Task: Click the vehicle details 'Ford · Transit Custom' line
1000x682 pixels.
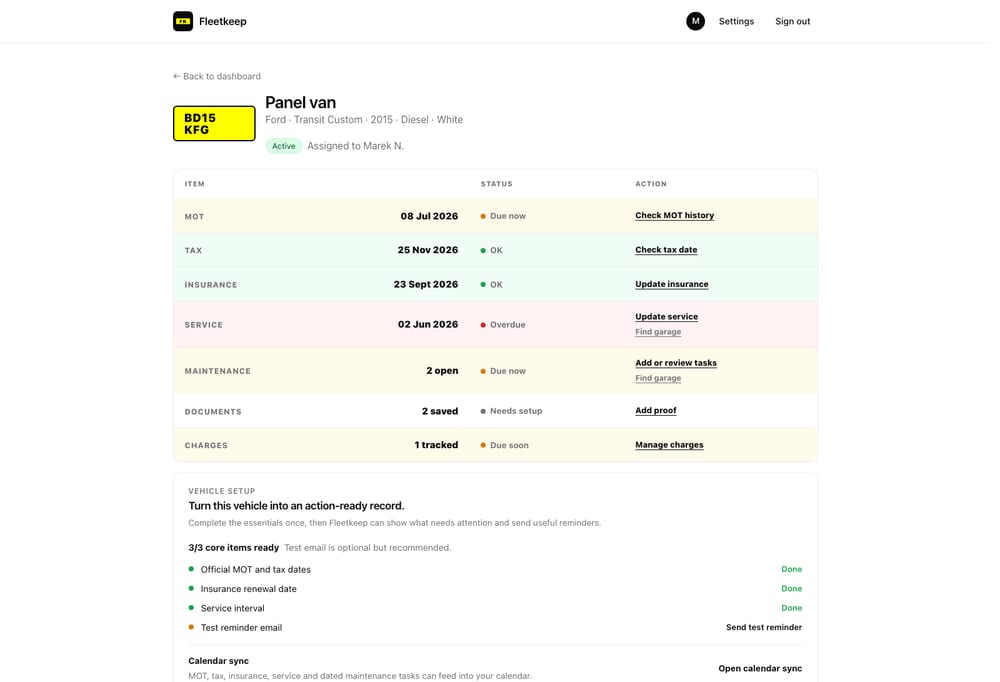Action: pyautogui.click(x=364, y=120)
